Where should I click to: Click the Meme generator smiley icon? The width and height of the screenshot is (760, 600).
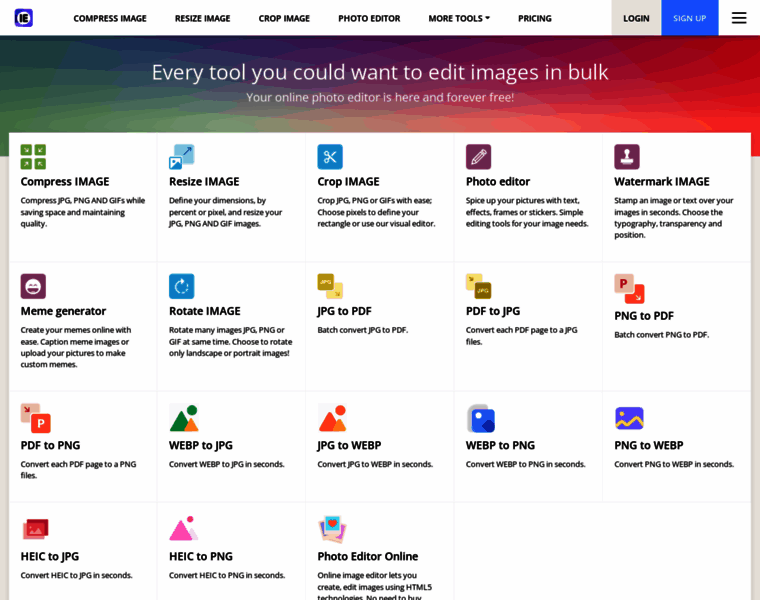[33, 286]
